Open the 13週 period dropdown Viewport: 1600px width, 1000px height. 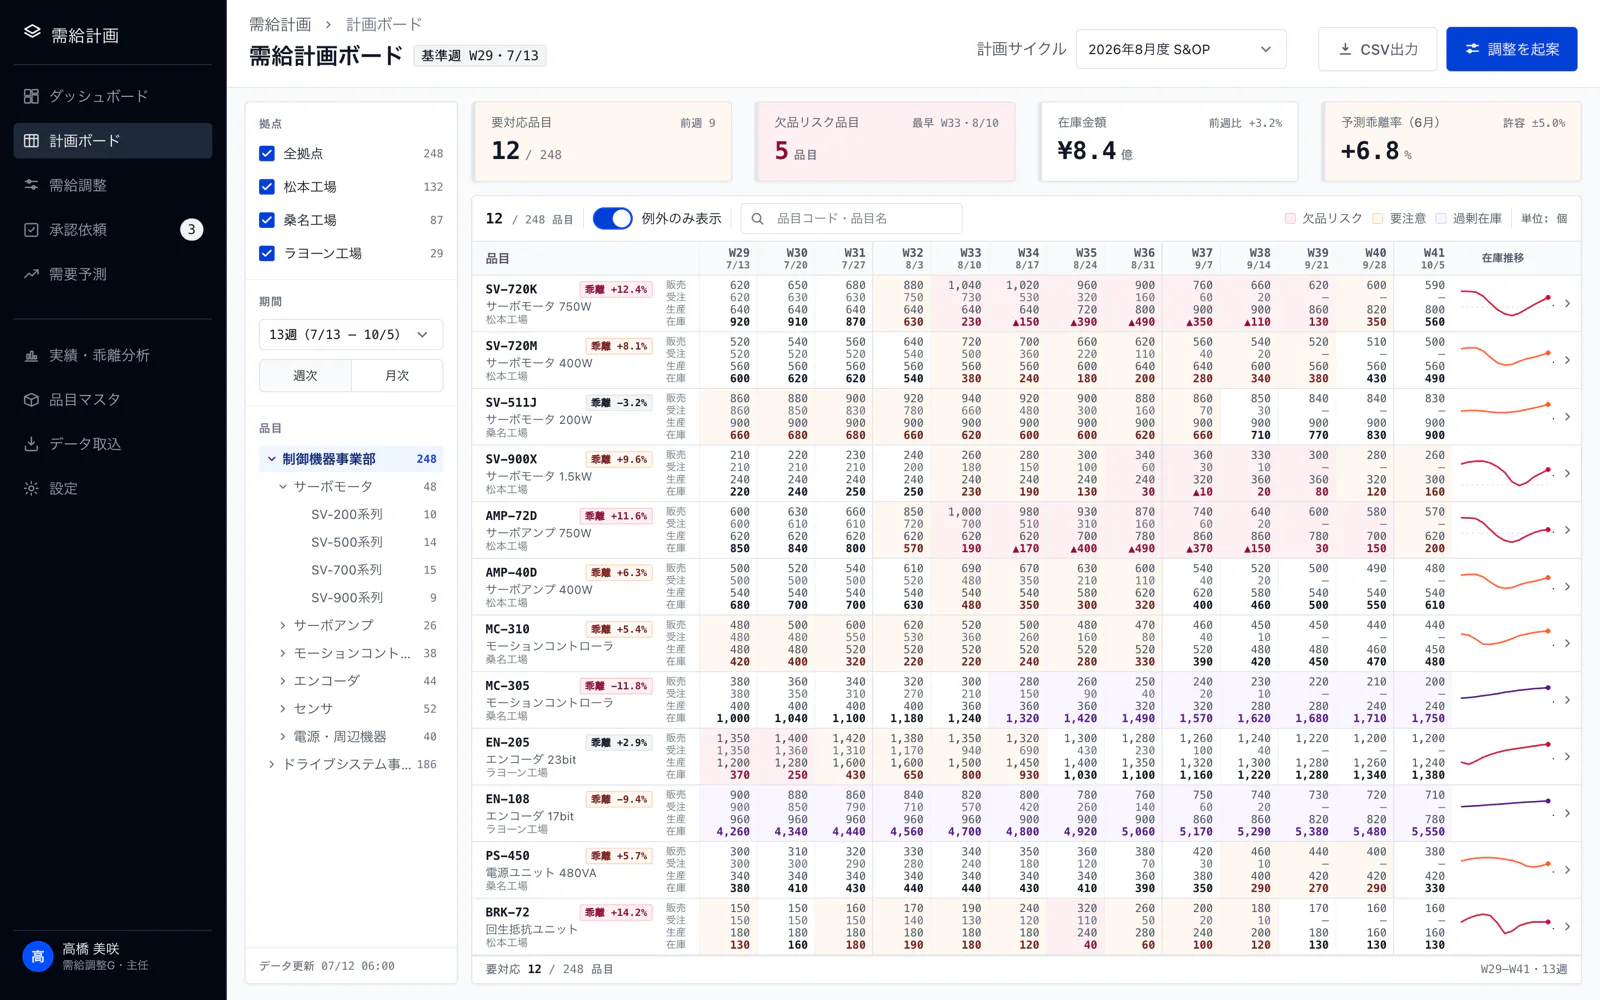(x=351, y=334)
